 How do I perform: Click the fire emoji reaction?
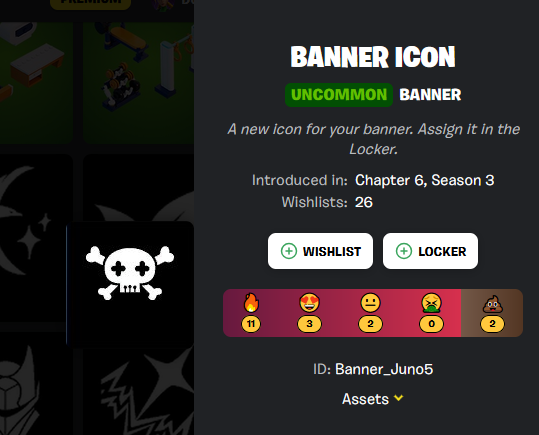point(251,303)
